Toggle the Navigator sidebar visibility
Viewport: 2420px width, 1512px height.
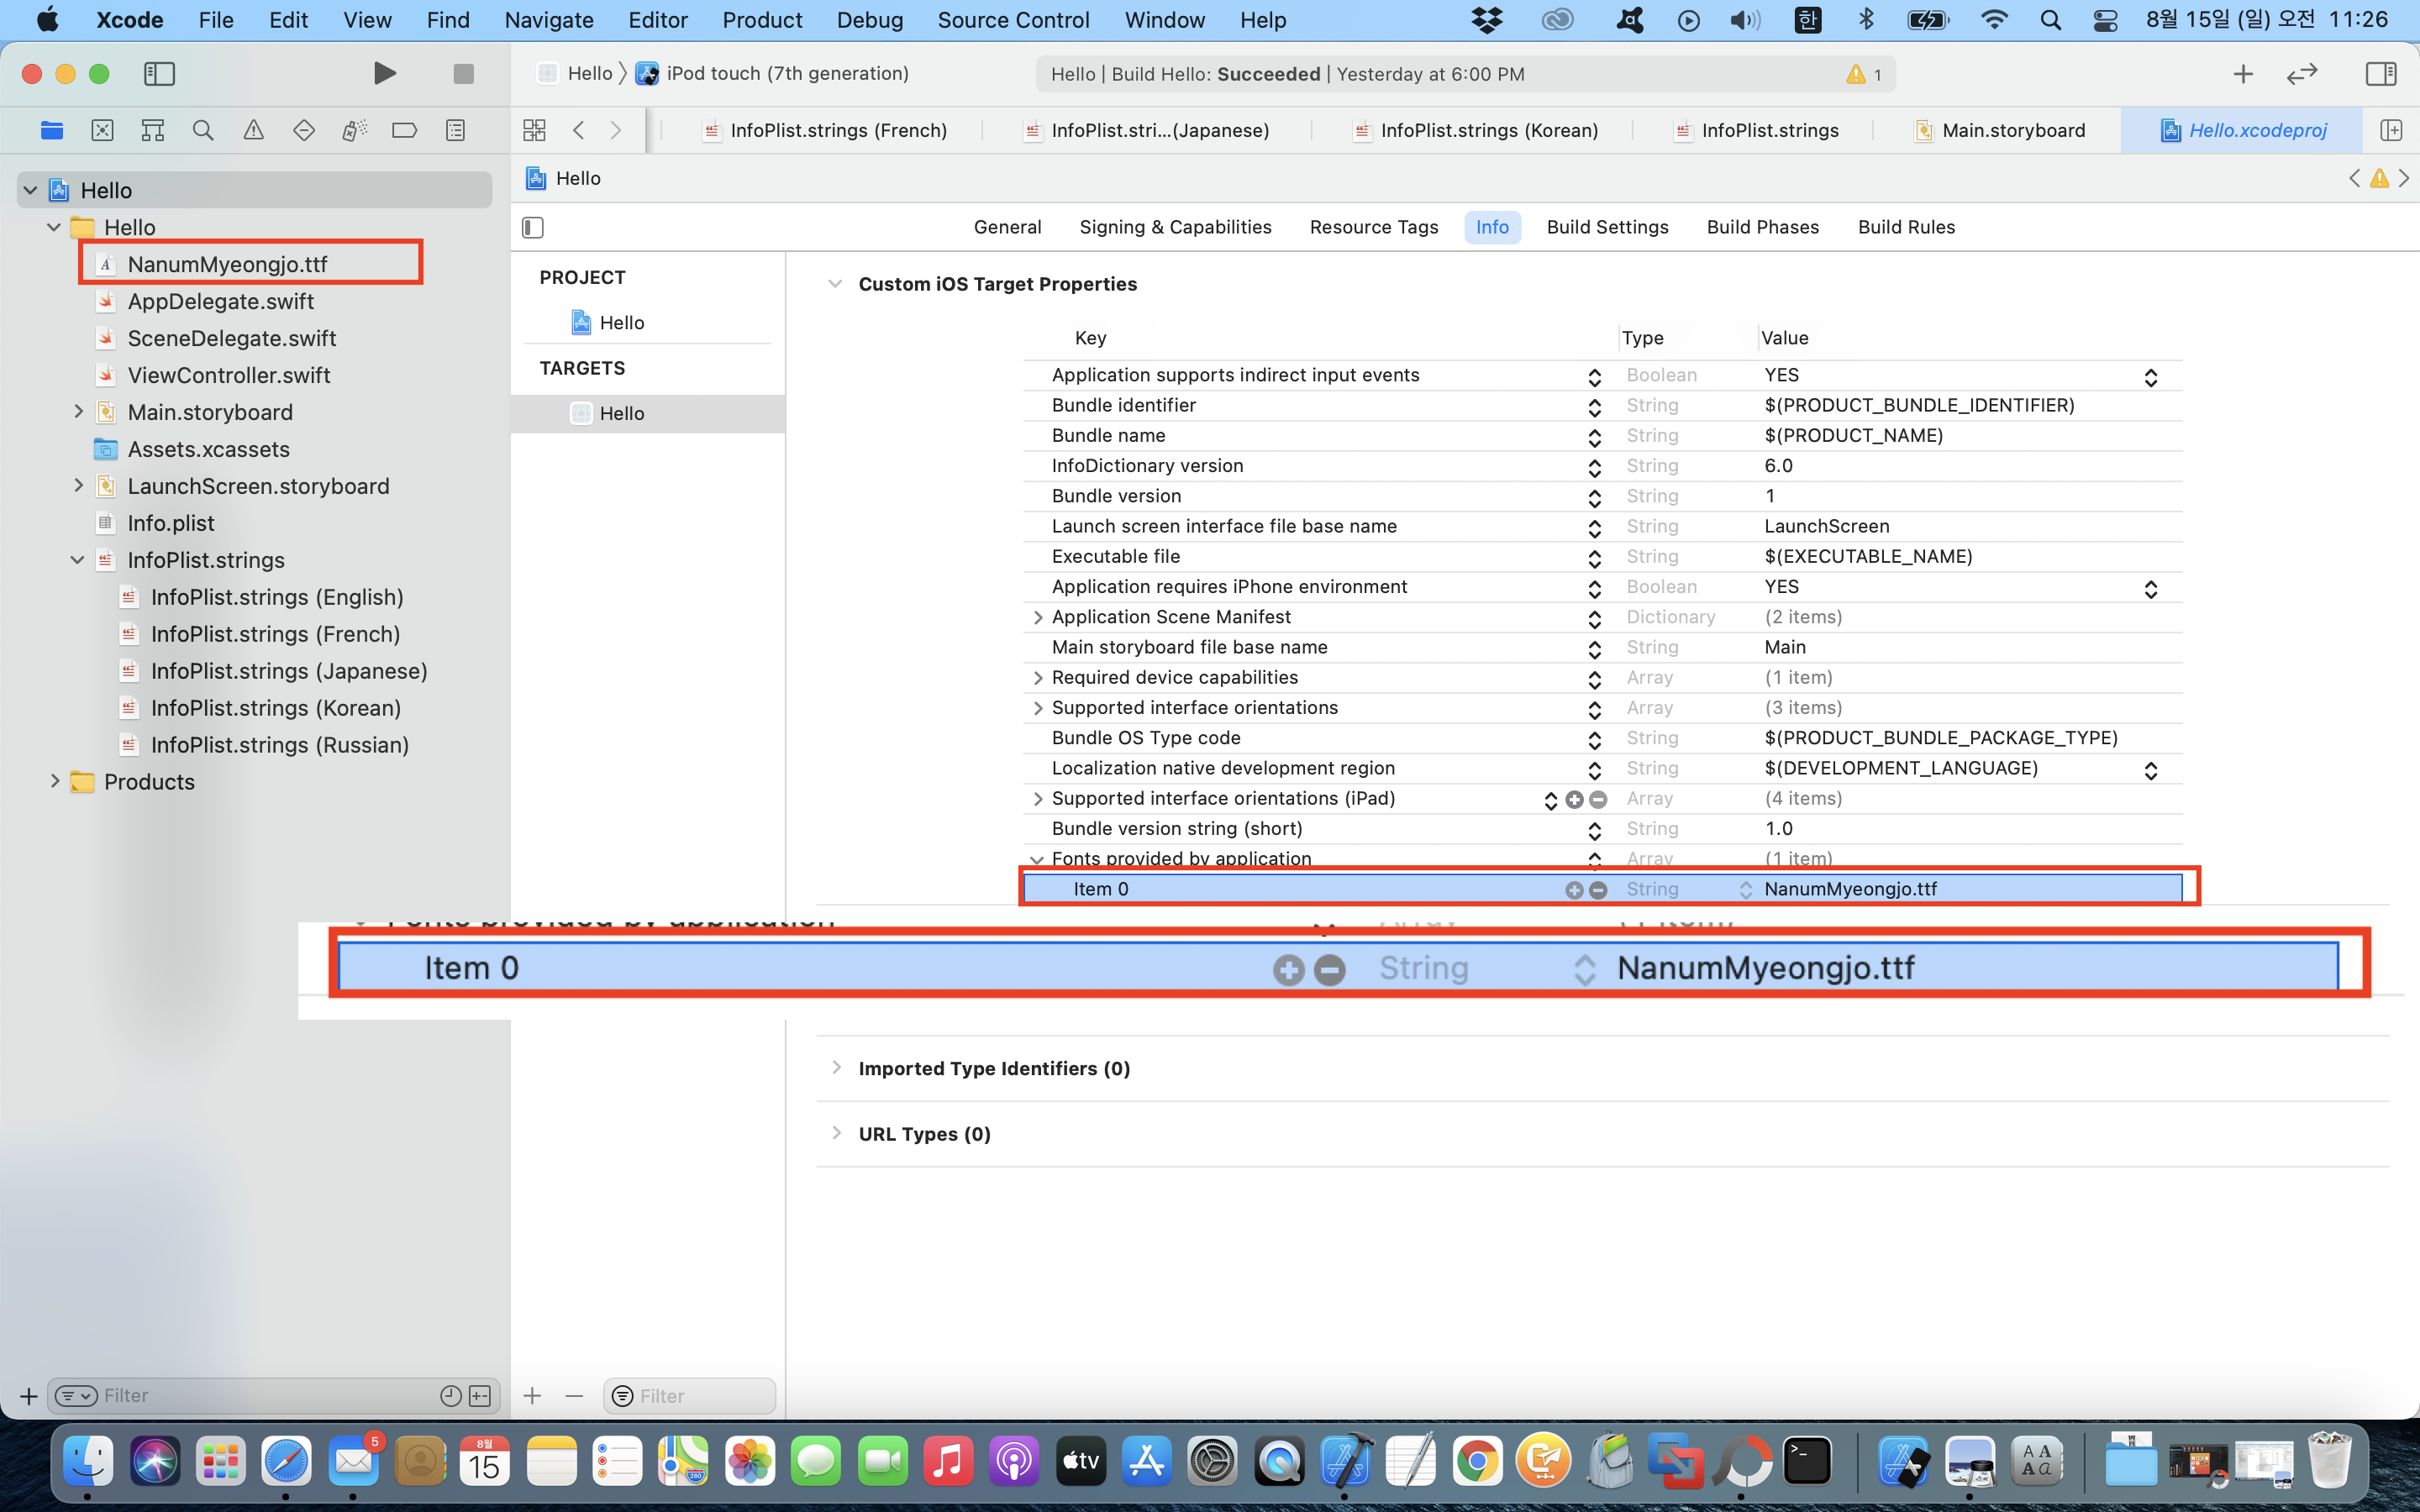159,73
